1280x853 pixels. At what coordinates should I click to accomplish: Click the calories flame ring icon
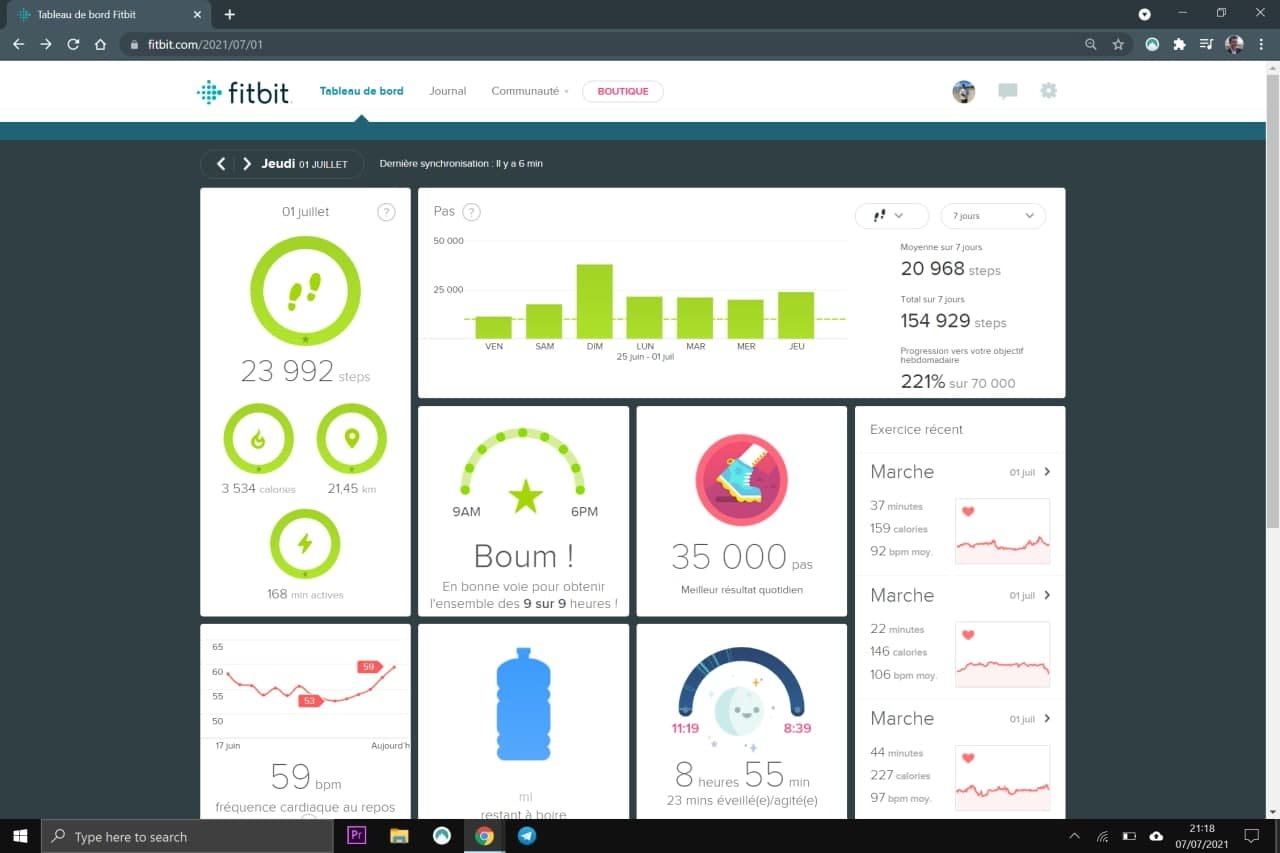(x=258, y=438)
